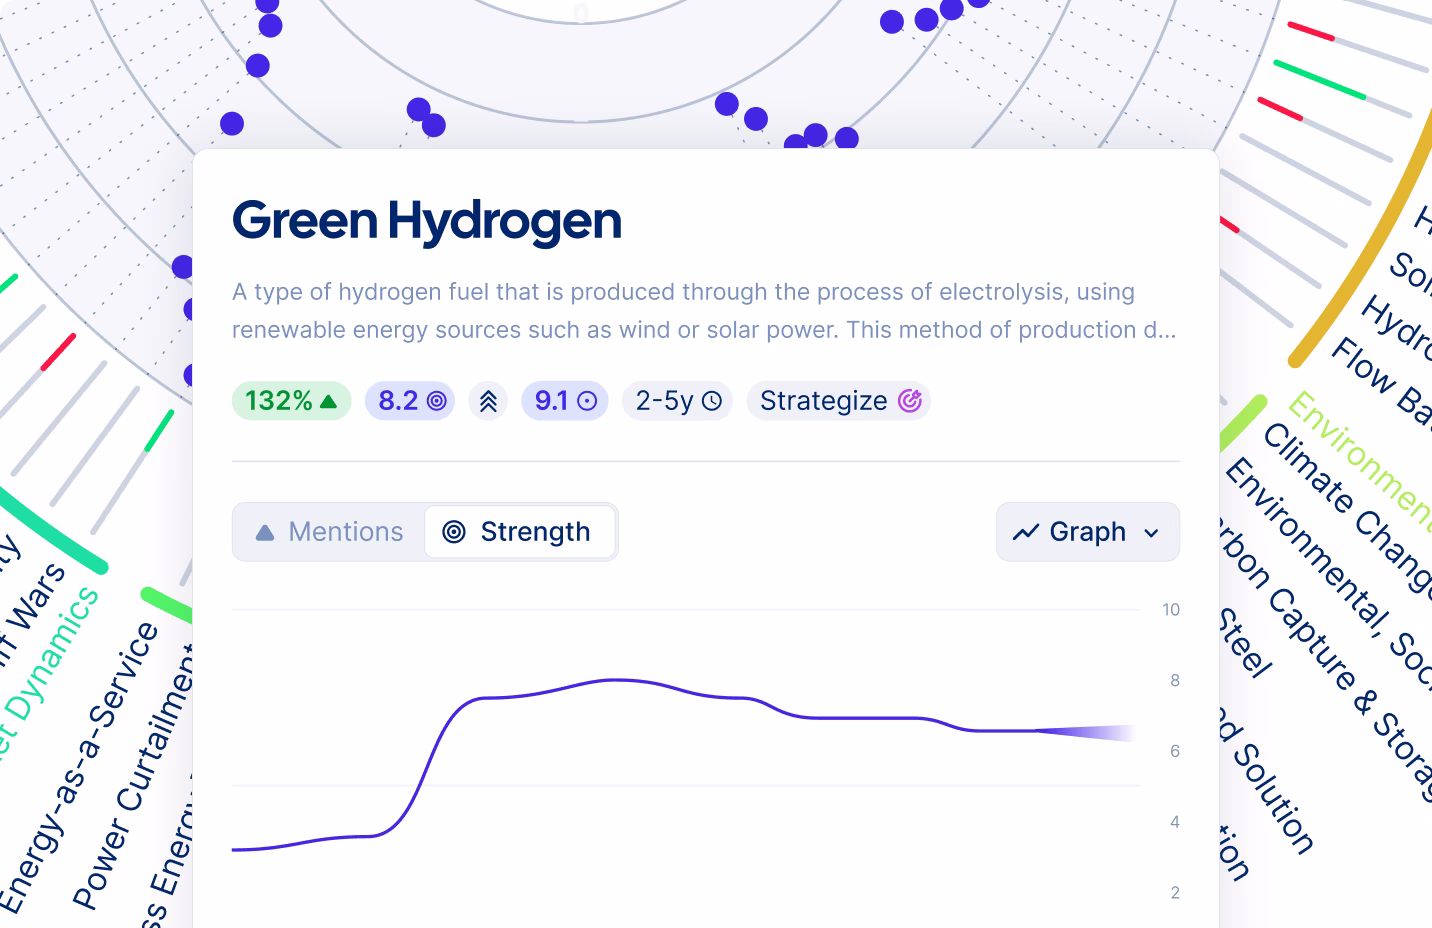
Task: Click the concentric circles icon beside 8.2
Action: point(437,401)
